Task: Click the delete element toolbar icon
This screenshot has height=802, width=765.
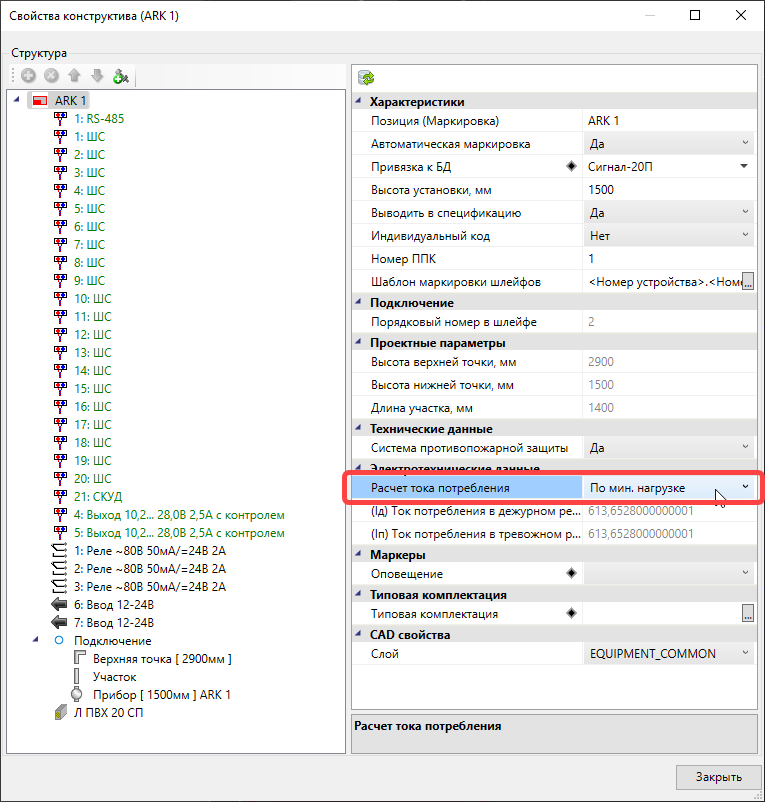Action: (x=51, y=76)
